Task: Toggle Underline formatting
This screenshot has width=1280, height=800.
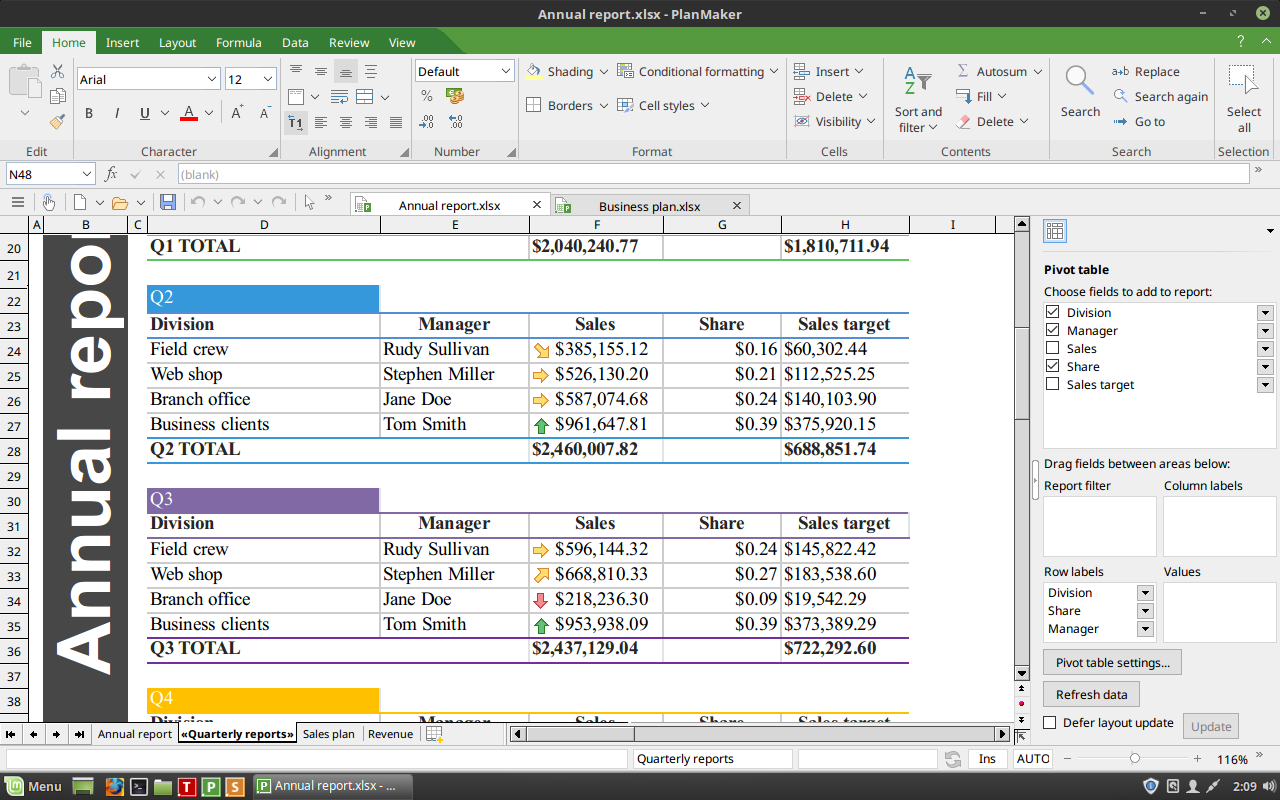Action: tap(145, 113)
